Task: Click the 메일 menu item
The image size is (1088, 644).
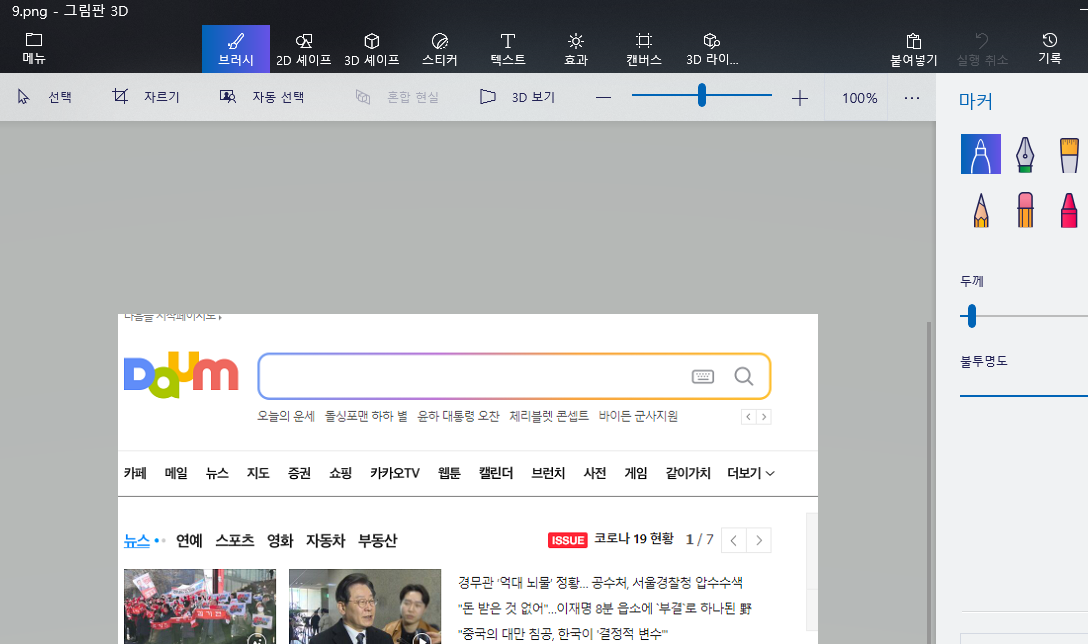Action: click(176, 473)
